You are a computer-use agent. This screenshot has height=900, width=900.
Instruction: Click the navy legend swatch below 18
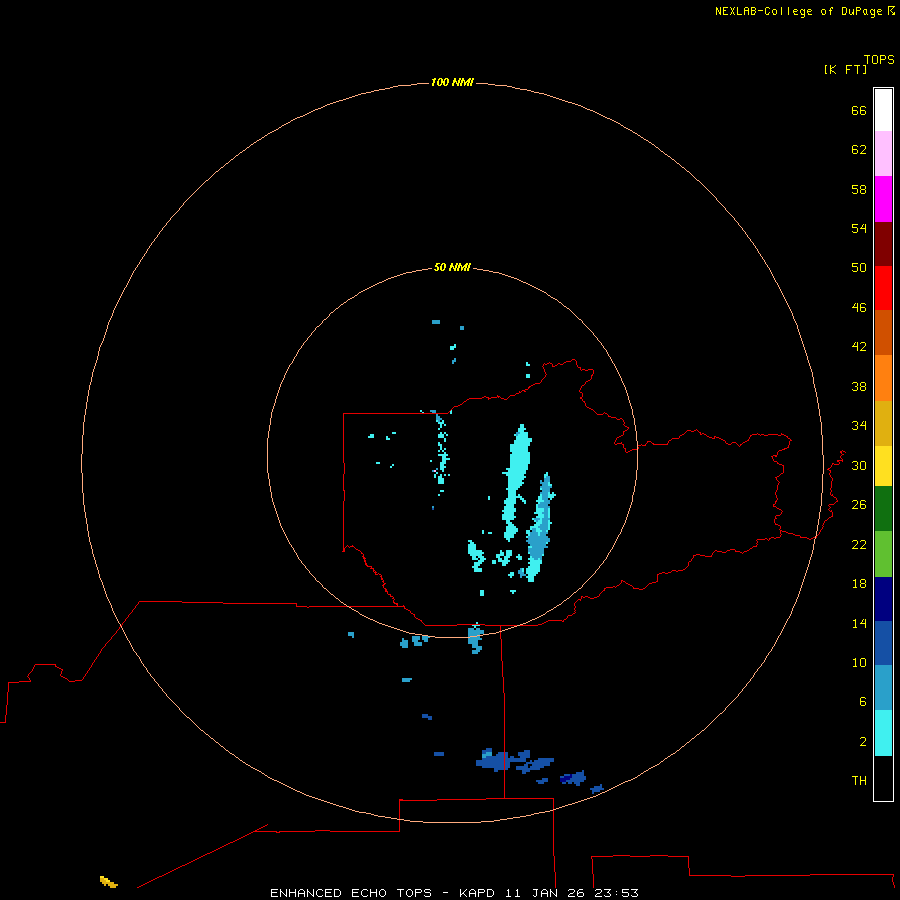click(883, 599)
